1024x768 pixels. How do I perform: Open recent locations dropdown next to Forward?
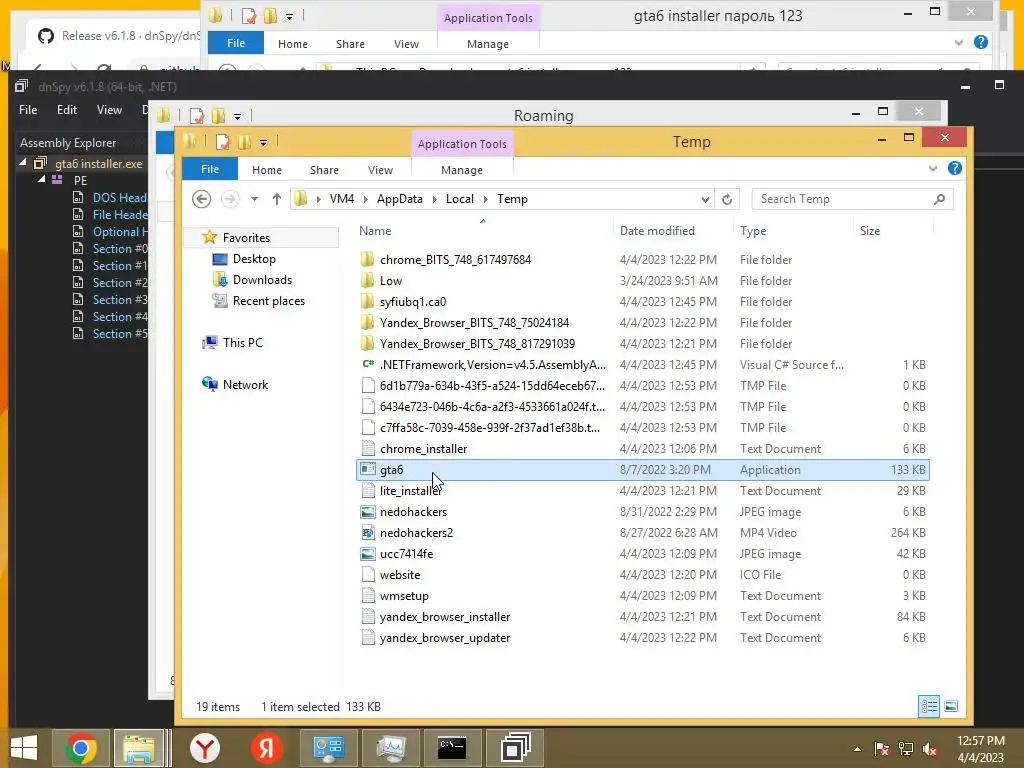(x=254, y=199)
